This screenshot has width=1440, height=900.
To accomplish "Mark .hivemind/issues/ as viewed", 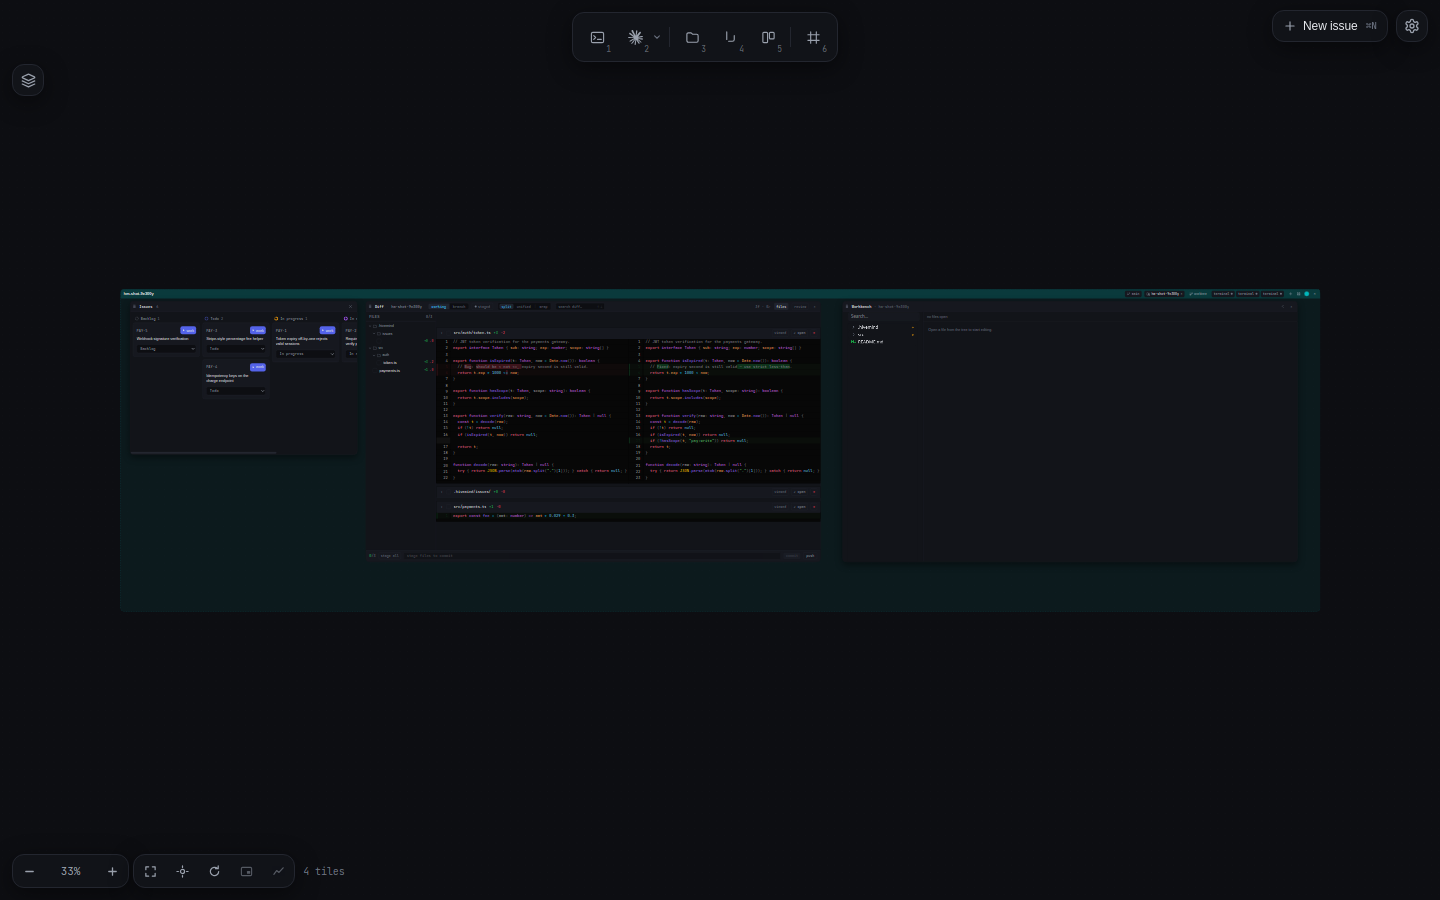I will coord(780,492).
